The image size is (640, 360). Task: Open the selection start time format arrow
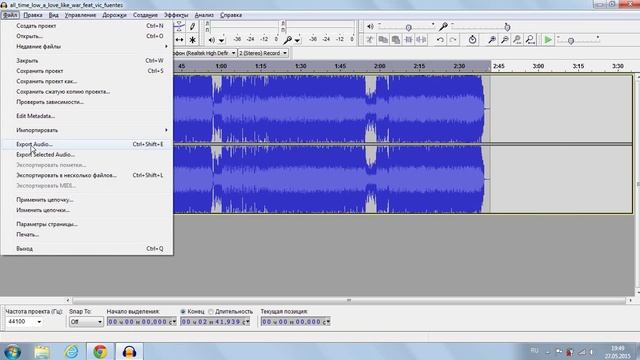[174, 322]
